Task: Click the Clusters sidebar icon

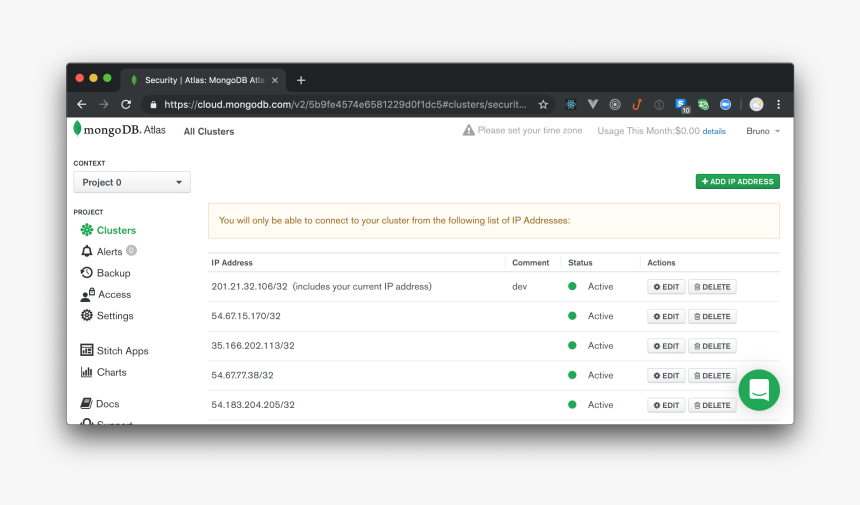Action: coord(87,230)
